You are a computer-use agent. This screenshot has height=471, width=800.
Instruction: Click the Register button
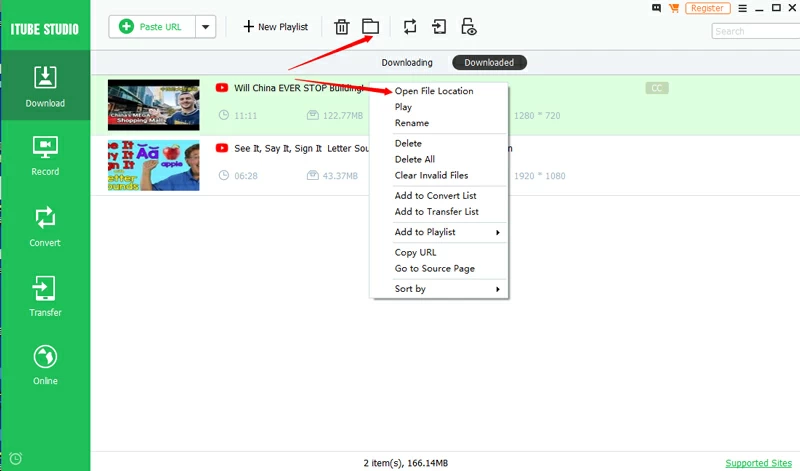coord(707,8)
